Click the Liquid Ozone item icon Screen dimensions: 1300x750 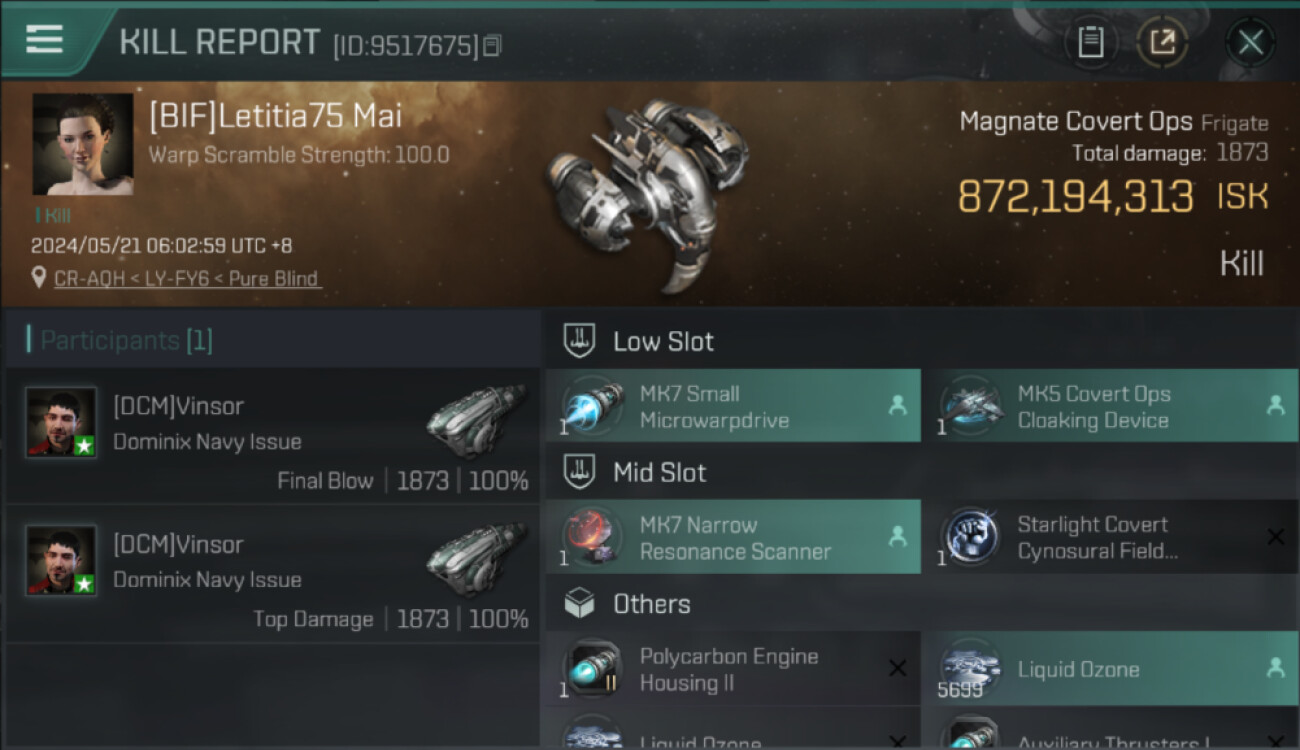pos(971,669)
